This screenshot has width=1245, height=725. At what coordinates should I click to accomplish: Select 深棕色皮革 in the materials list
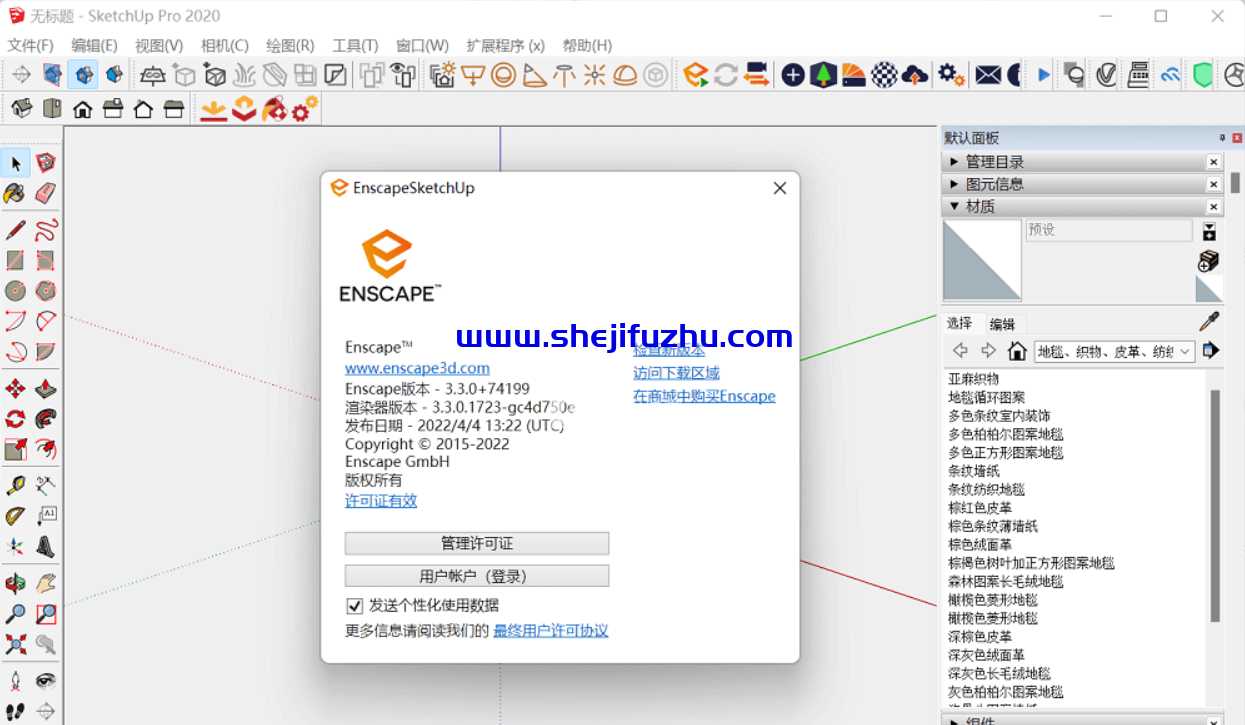[980, 636]
